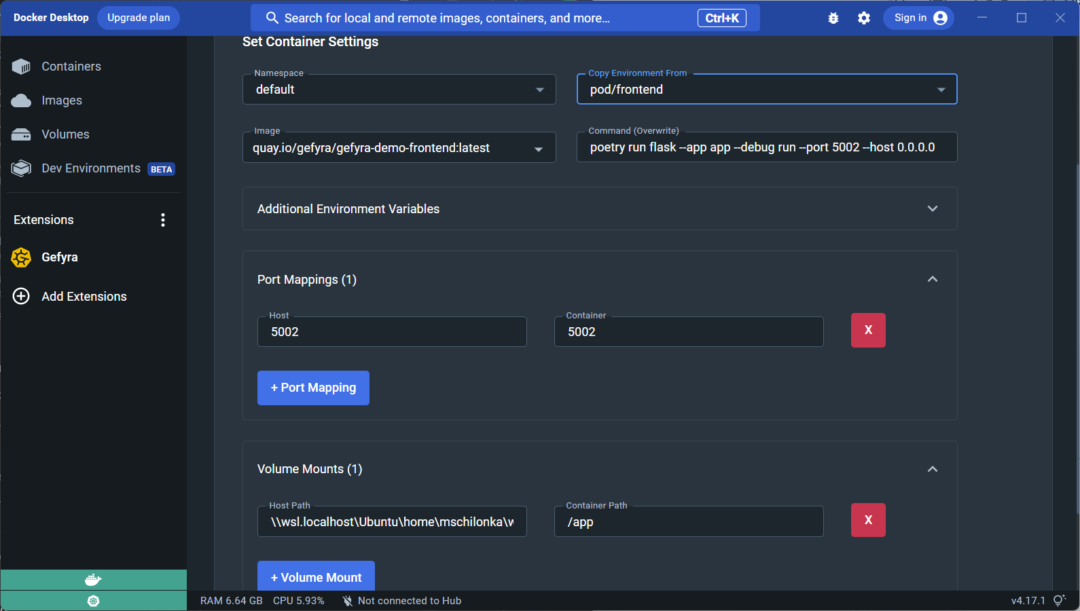Collapse the Port Mappings section
Screen dimensions: 1080x611
(x=931, y=279)
